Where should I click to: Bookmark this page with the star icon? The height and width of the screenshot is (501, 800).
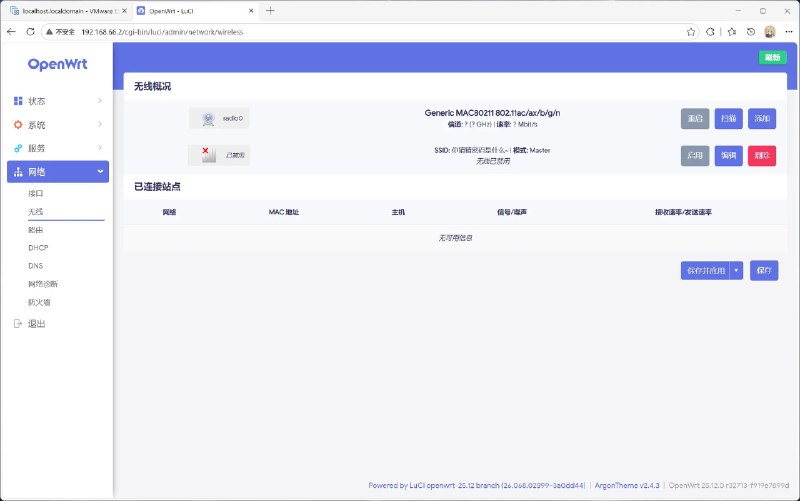tap(691, 32)
